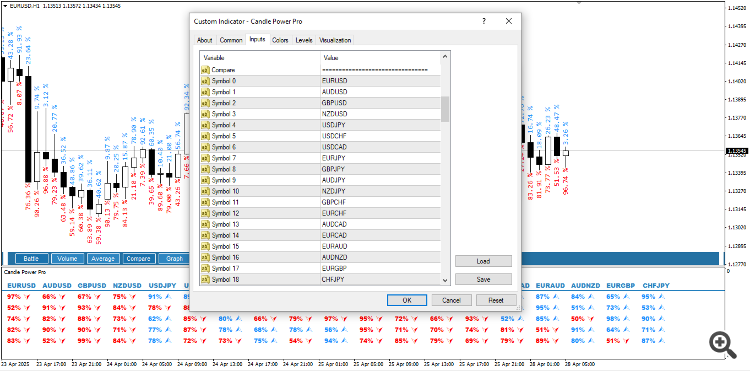The height and width of the screenshot is (371, 750).
Task: Click the Volume button on chart
Action: coord(67,259)
